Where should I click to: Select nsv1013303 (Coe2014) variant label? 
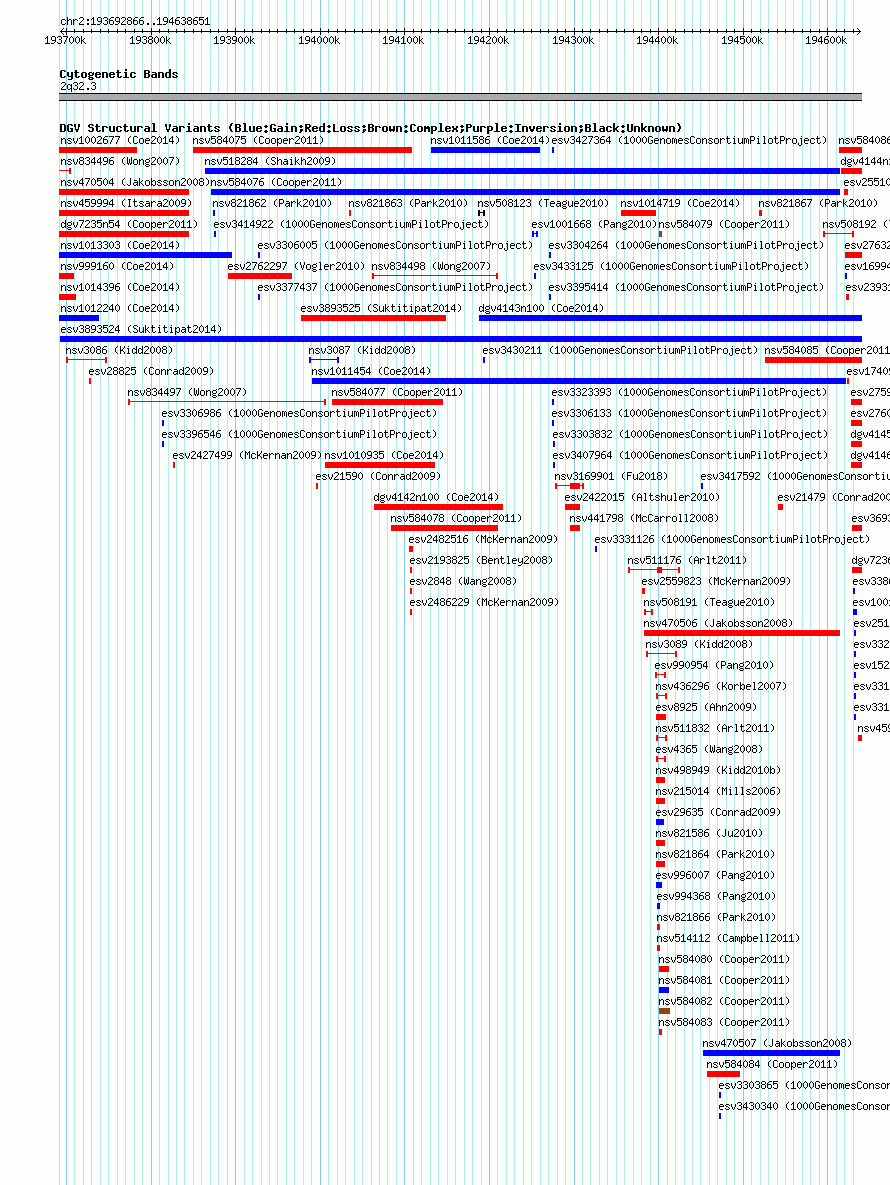point(120,246)
